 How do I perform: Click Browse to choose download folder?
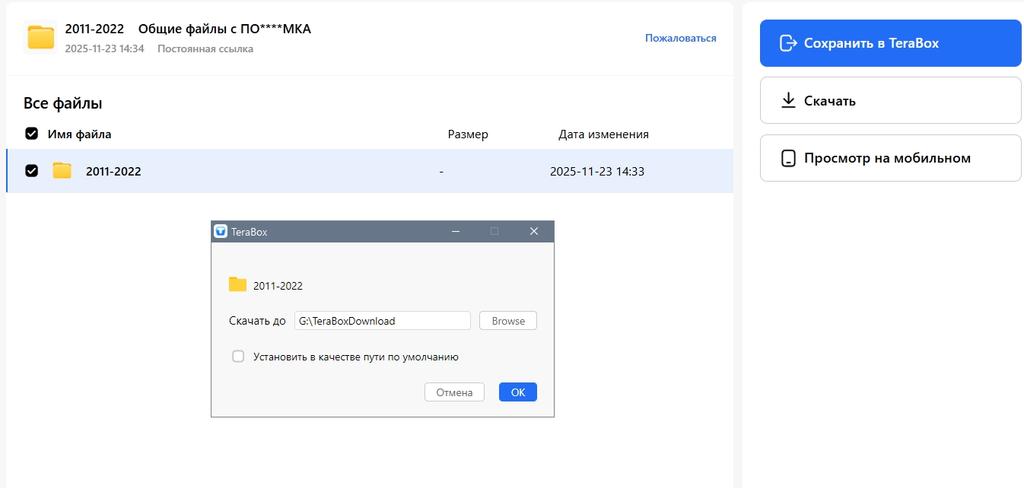coord(508,321)
